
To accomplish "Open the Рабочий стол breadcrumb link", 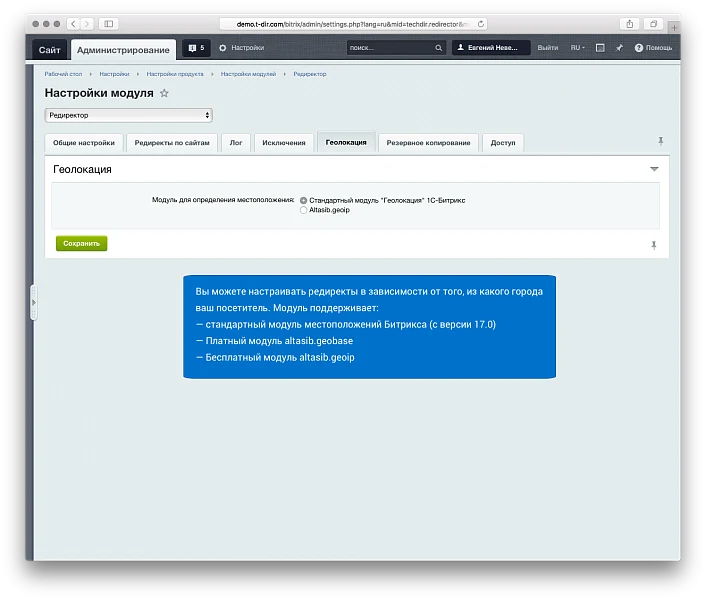I will (x=63, y=74).
